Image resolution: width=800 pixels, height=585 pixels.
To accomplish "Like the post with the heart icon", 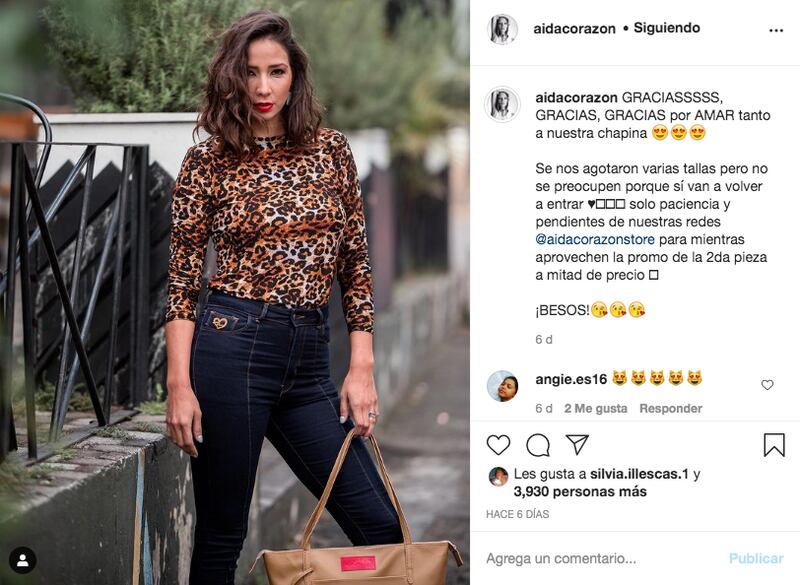I will click(x=498, y=445).
